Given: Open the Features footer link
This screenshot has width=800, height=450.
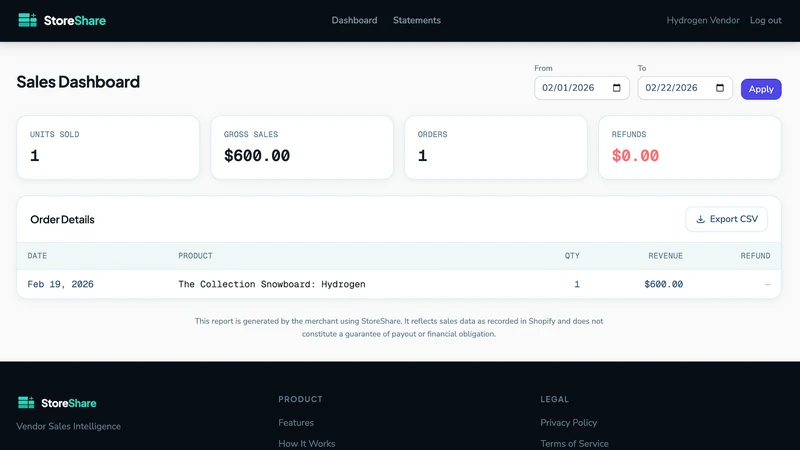Looking at the screenshot, I should (x=296, y=422).
